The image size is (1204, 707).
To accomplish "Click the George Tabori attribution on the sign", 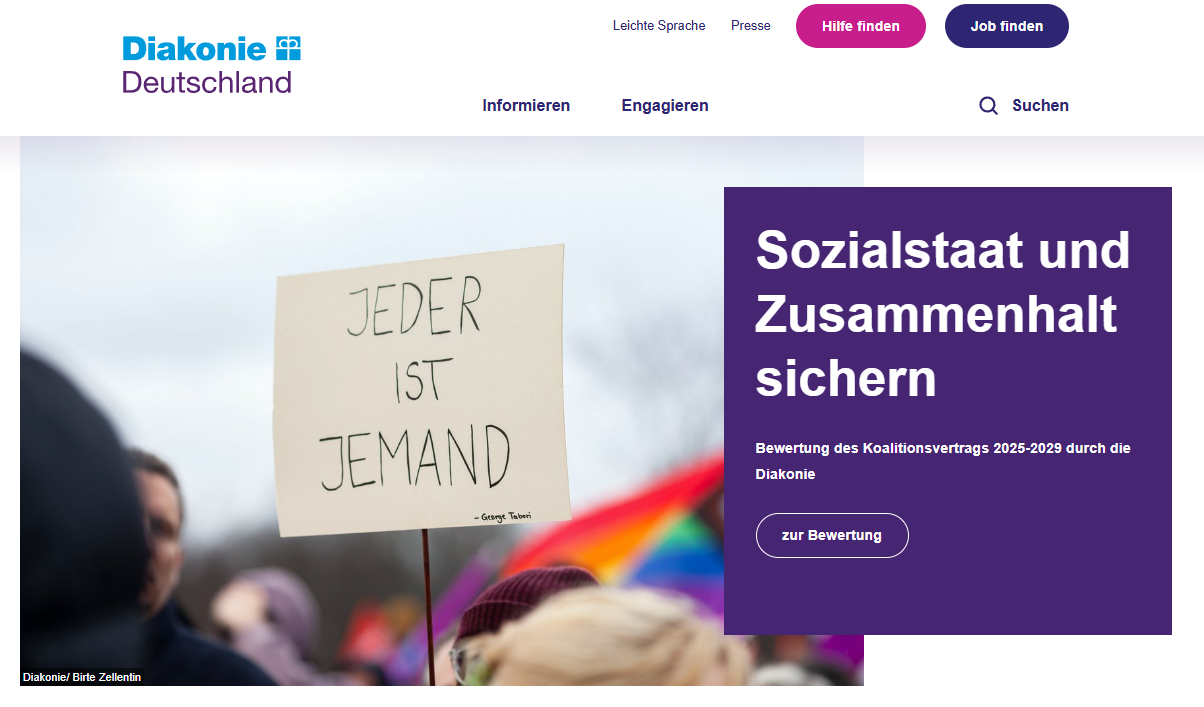I will (x=502, y=517).
